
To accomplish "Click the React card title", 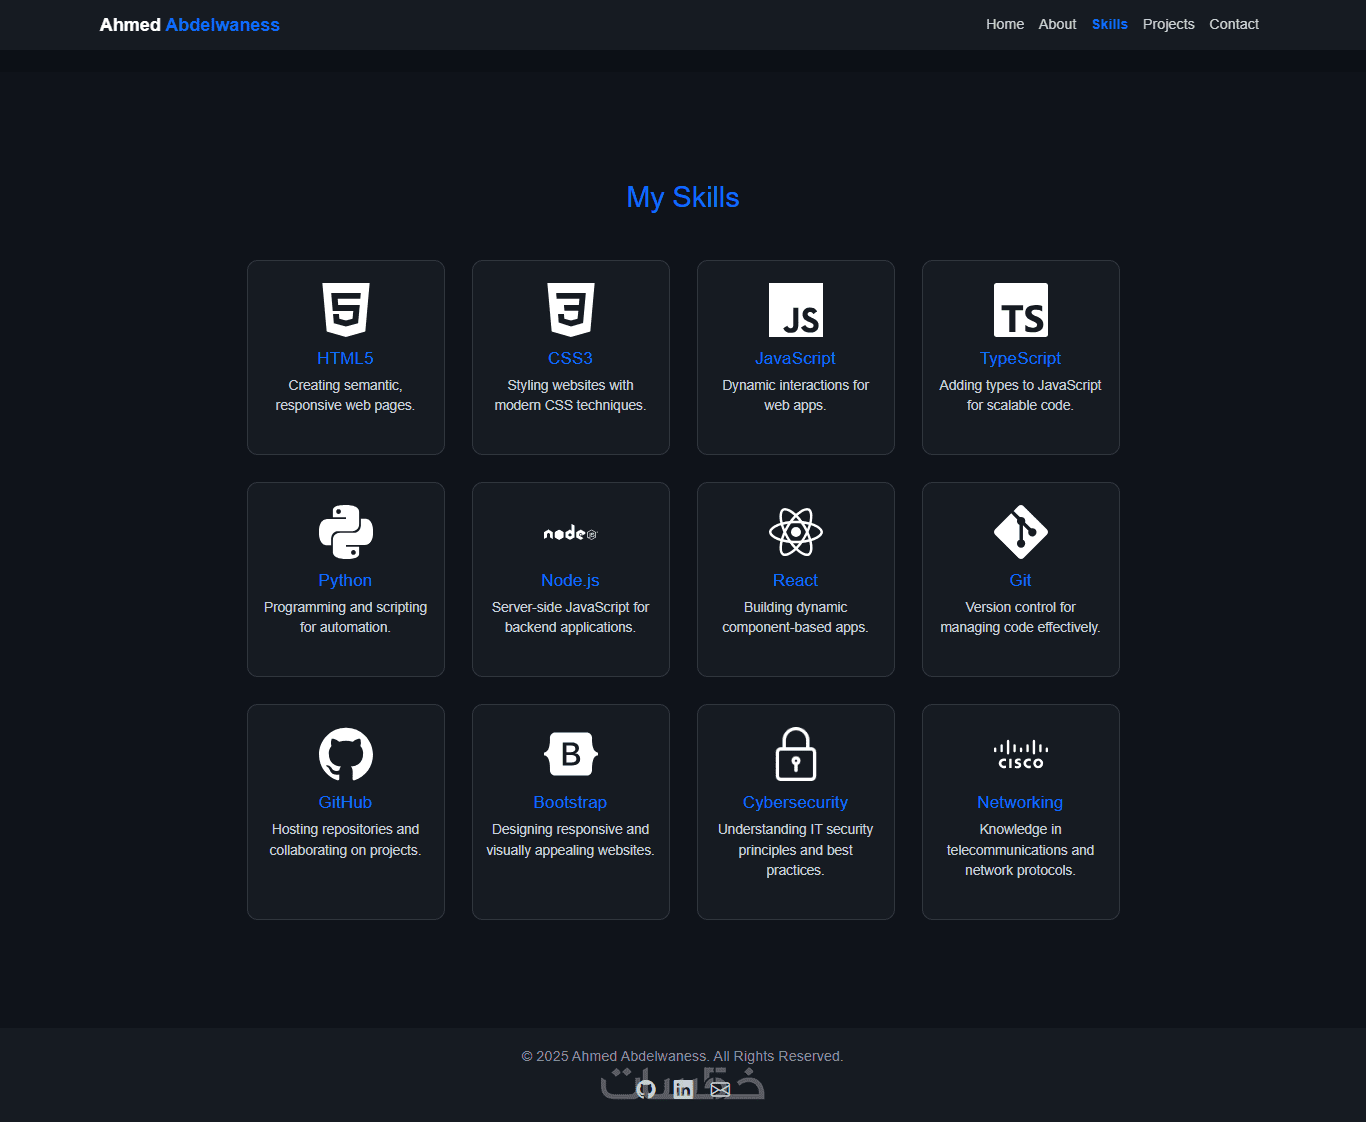I will tap(796, 580).
